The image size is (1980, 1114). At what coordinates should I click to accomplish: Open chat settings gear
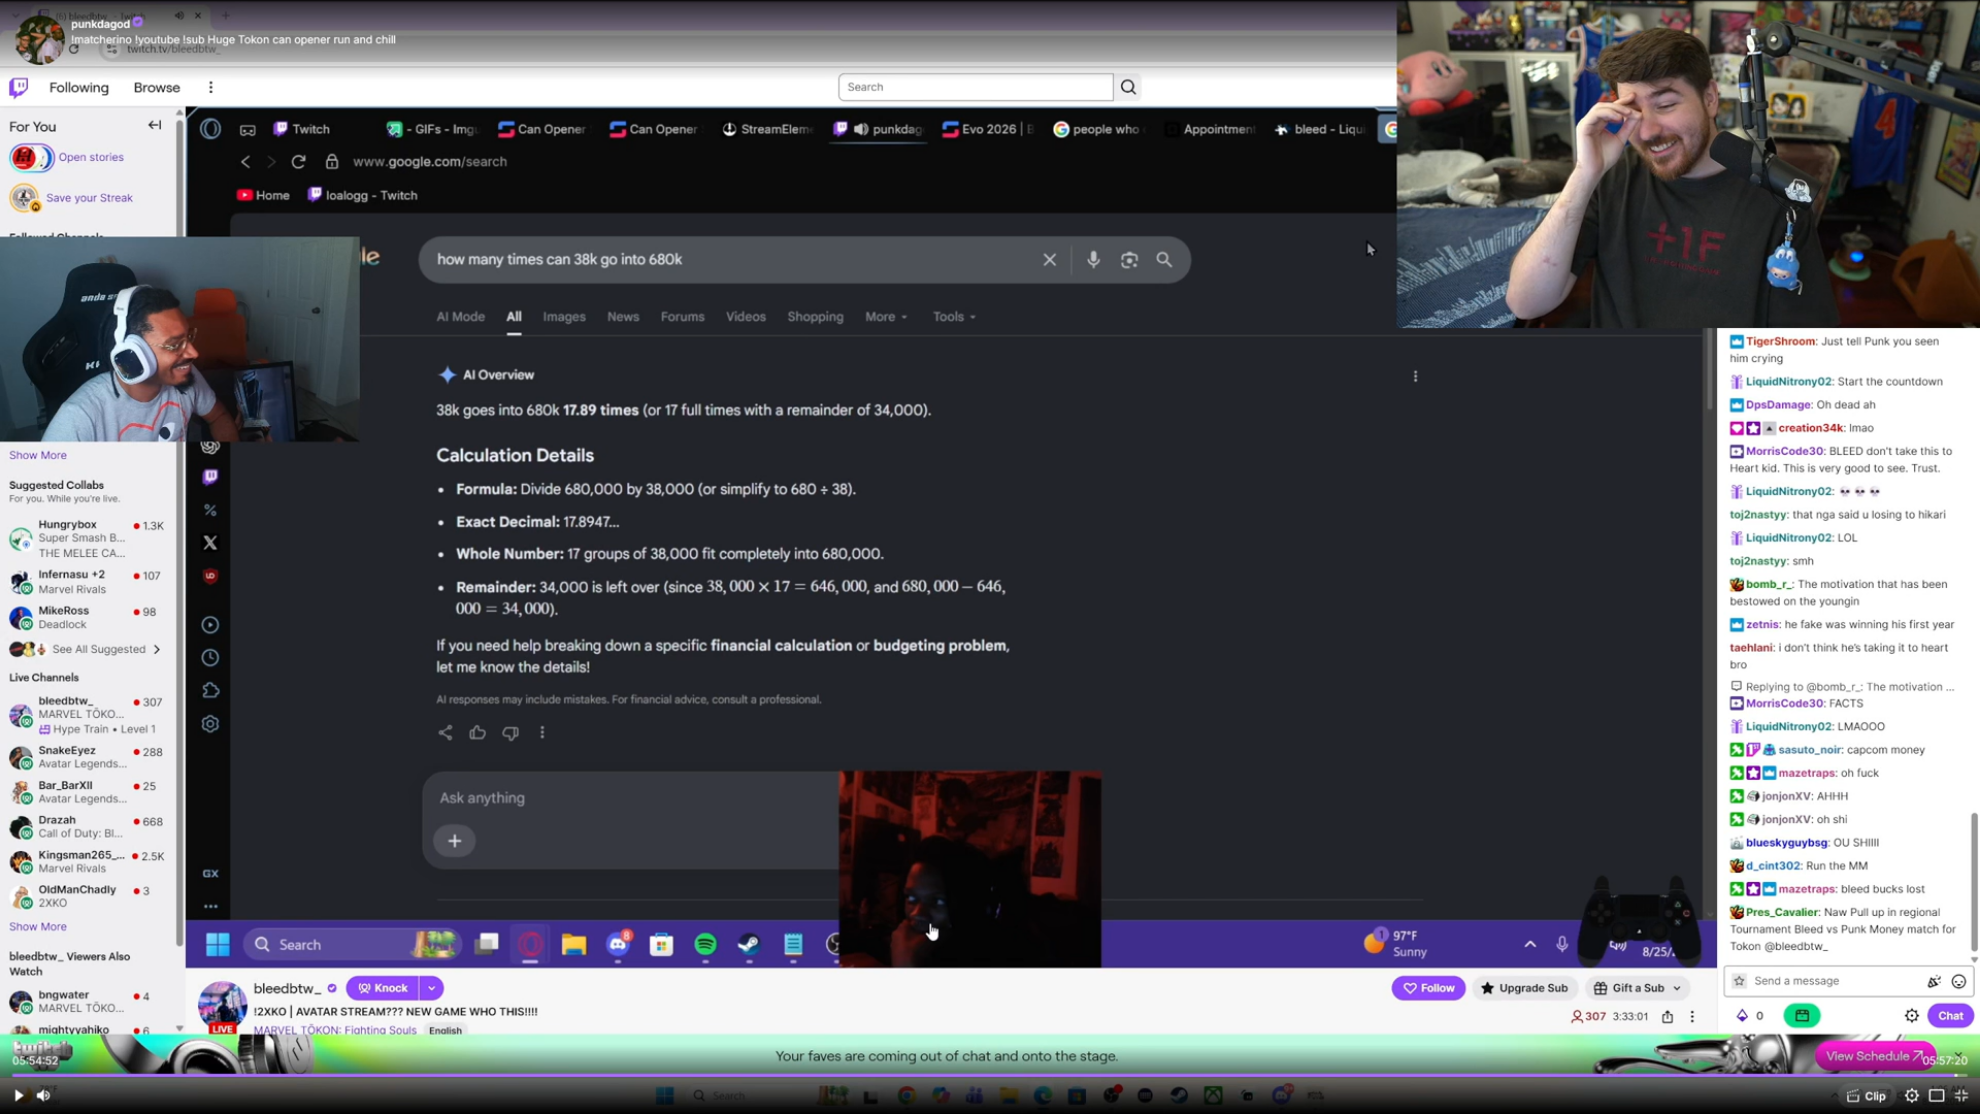click(1912, 1016)
